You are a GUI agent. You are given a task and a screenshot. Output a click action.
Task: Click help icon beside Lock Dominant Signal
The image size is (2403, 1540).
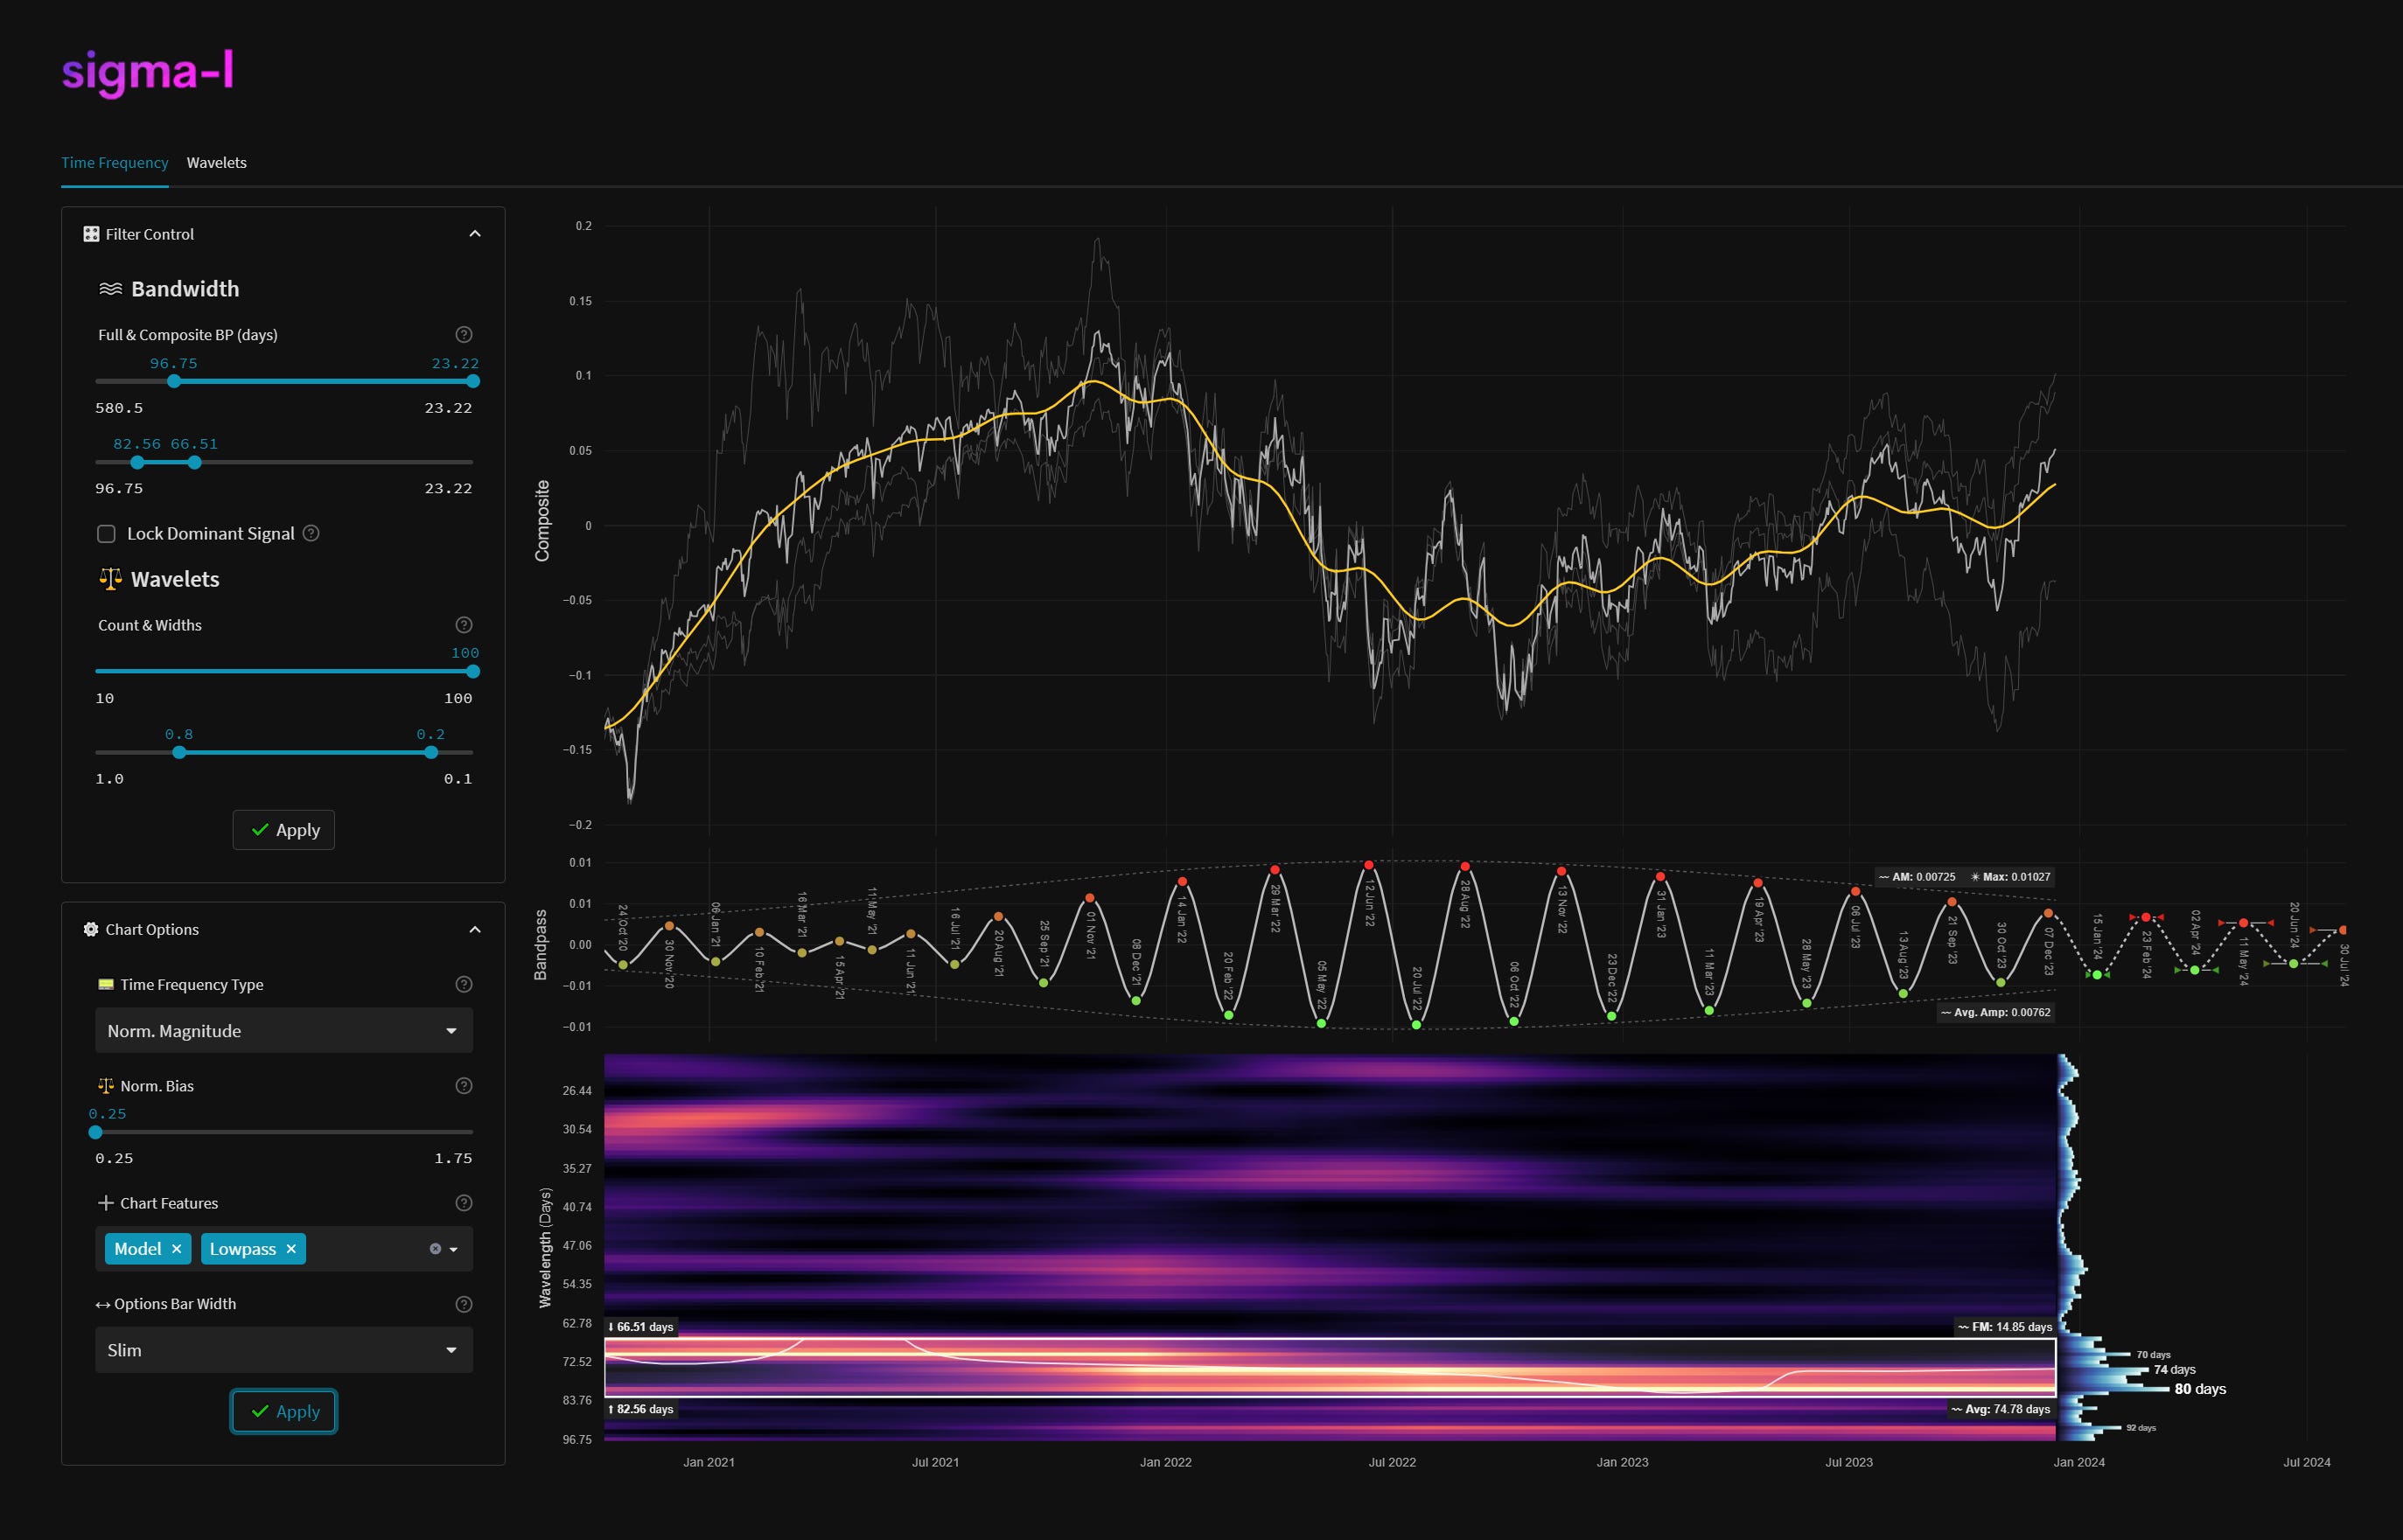coord(311,533)
